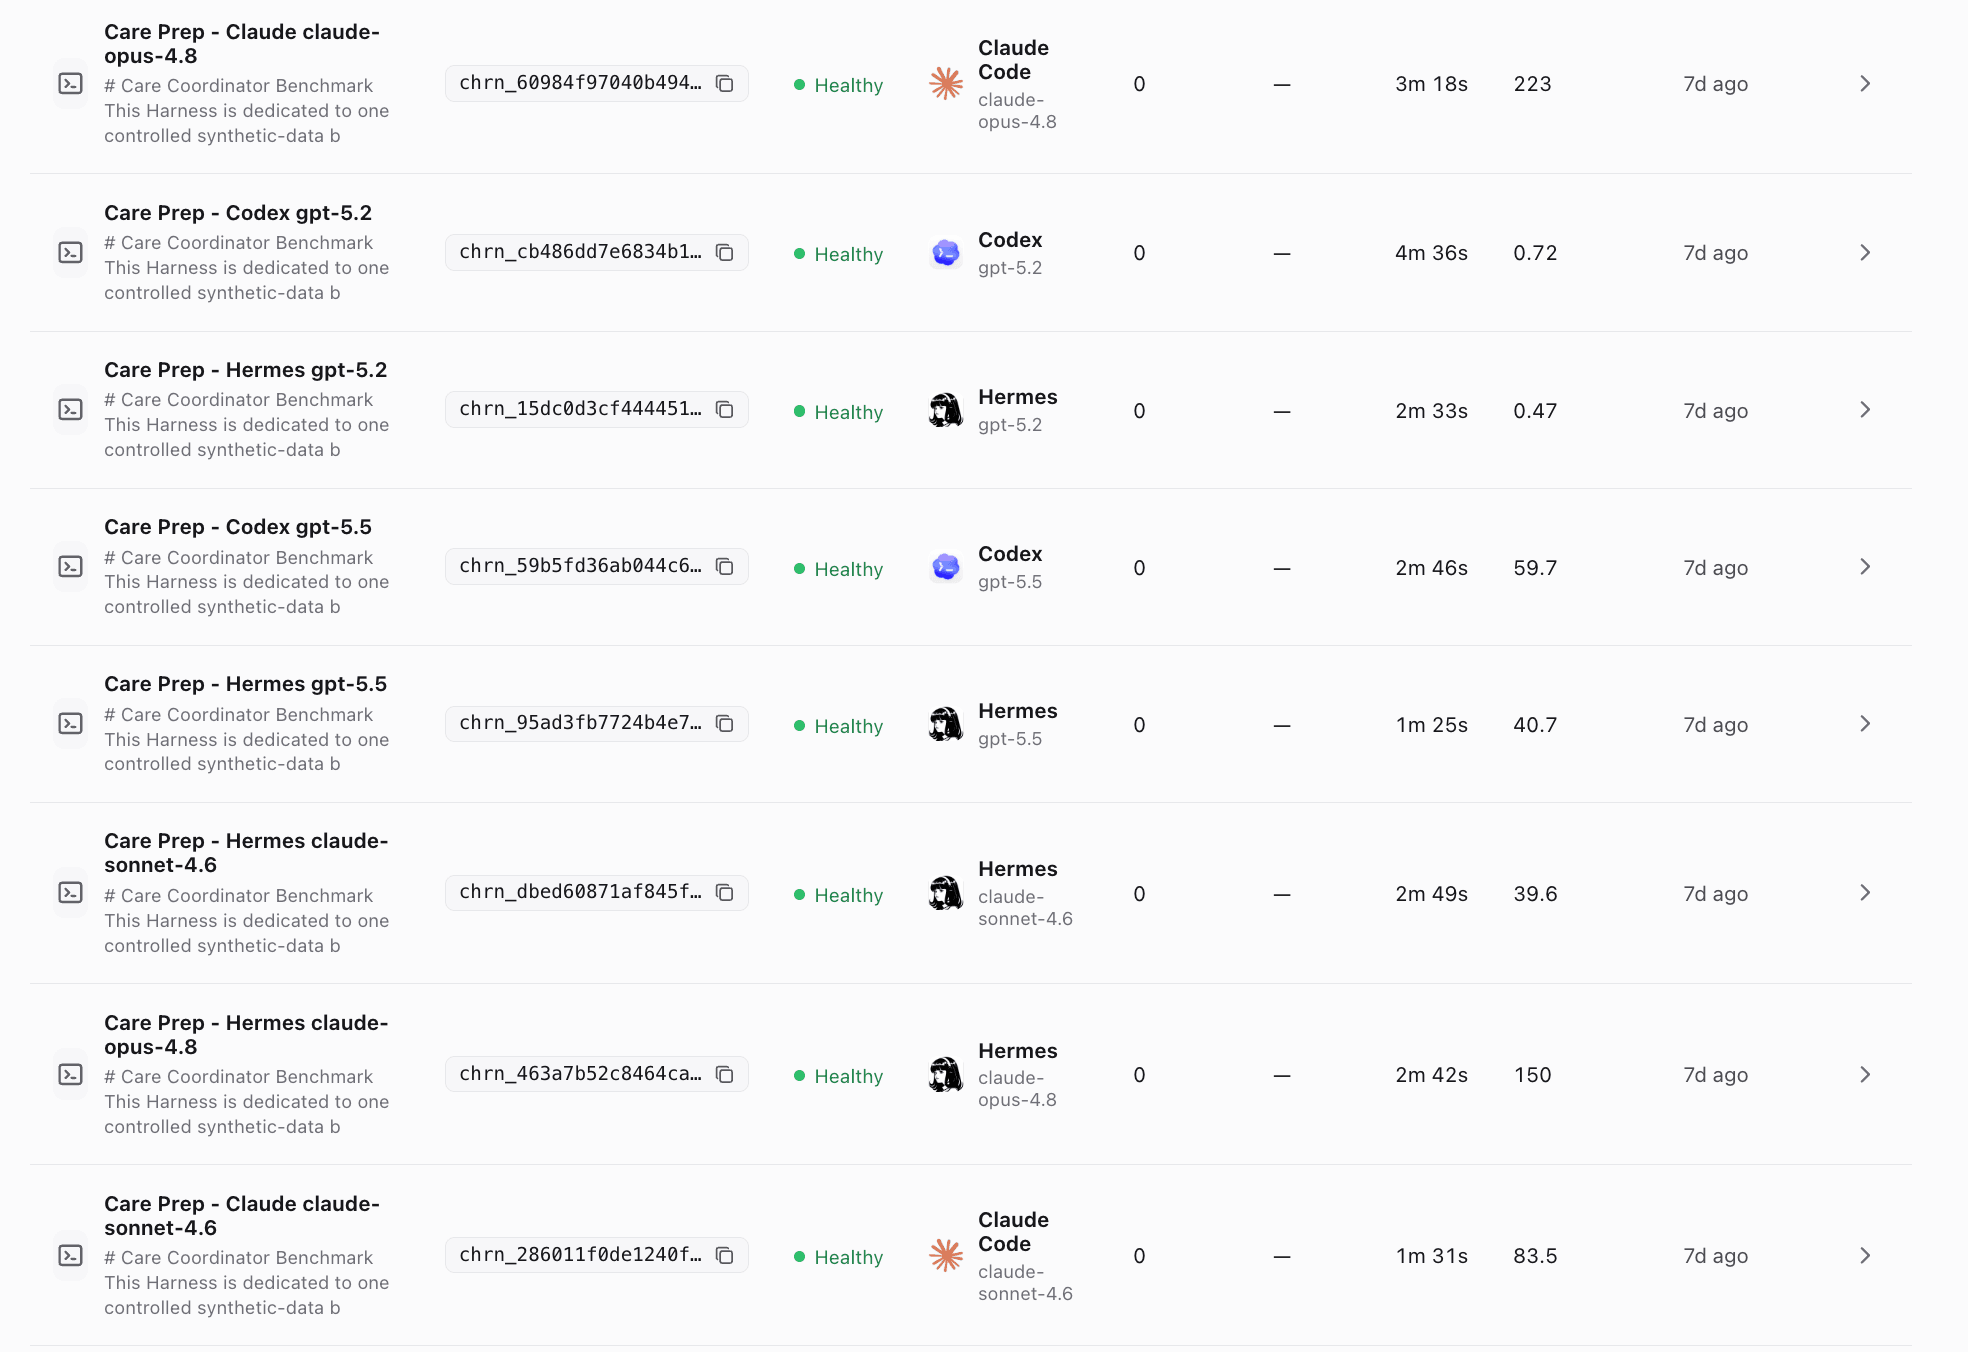This screenshot has height=1352, width=1968.
Task: Copy the chrn_15dc0d3cf444451 harness ID
Action: click(725, 410)
